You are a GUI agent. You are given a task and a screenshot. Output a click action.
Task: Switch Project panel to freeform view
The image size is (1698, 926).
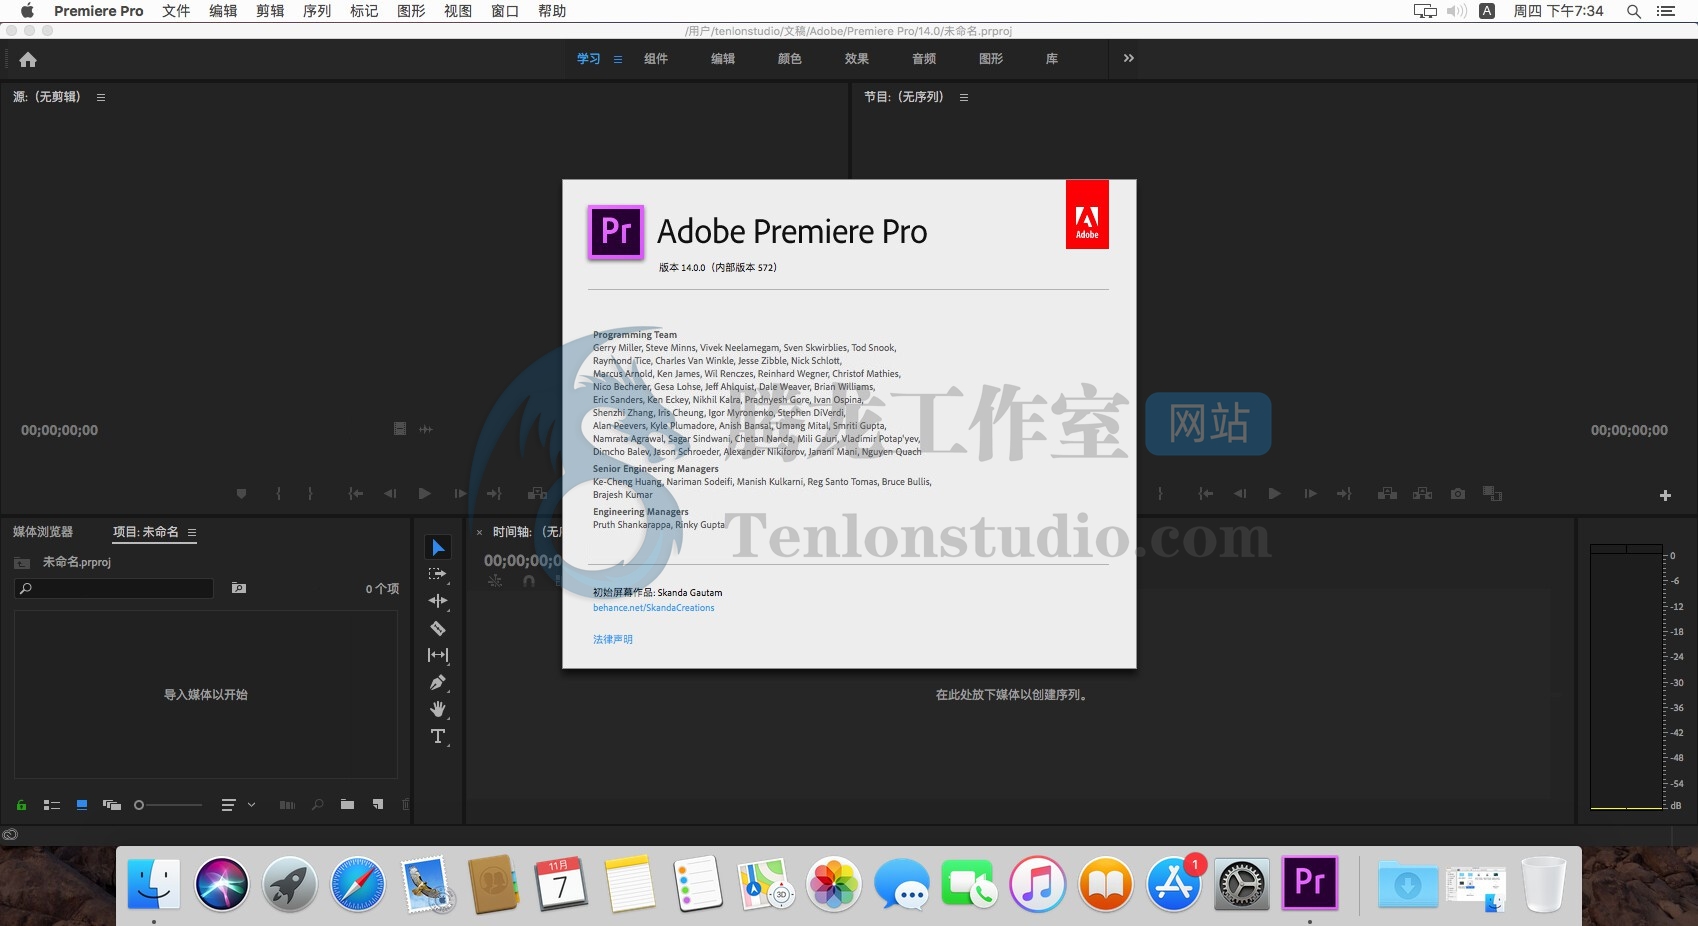coord(112,805)
